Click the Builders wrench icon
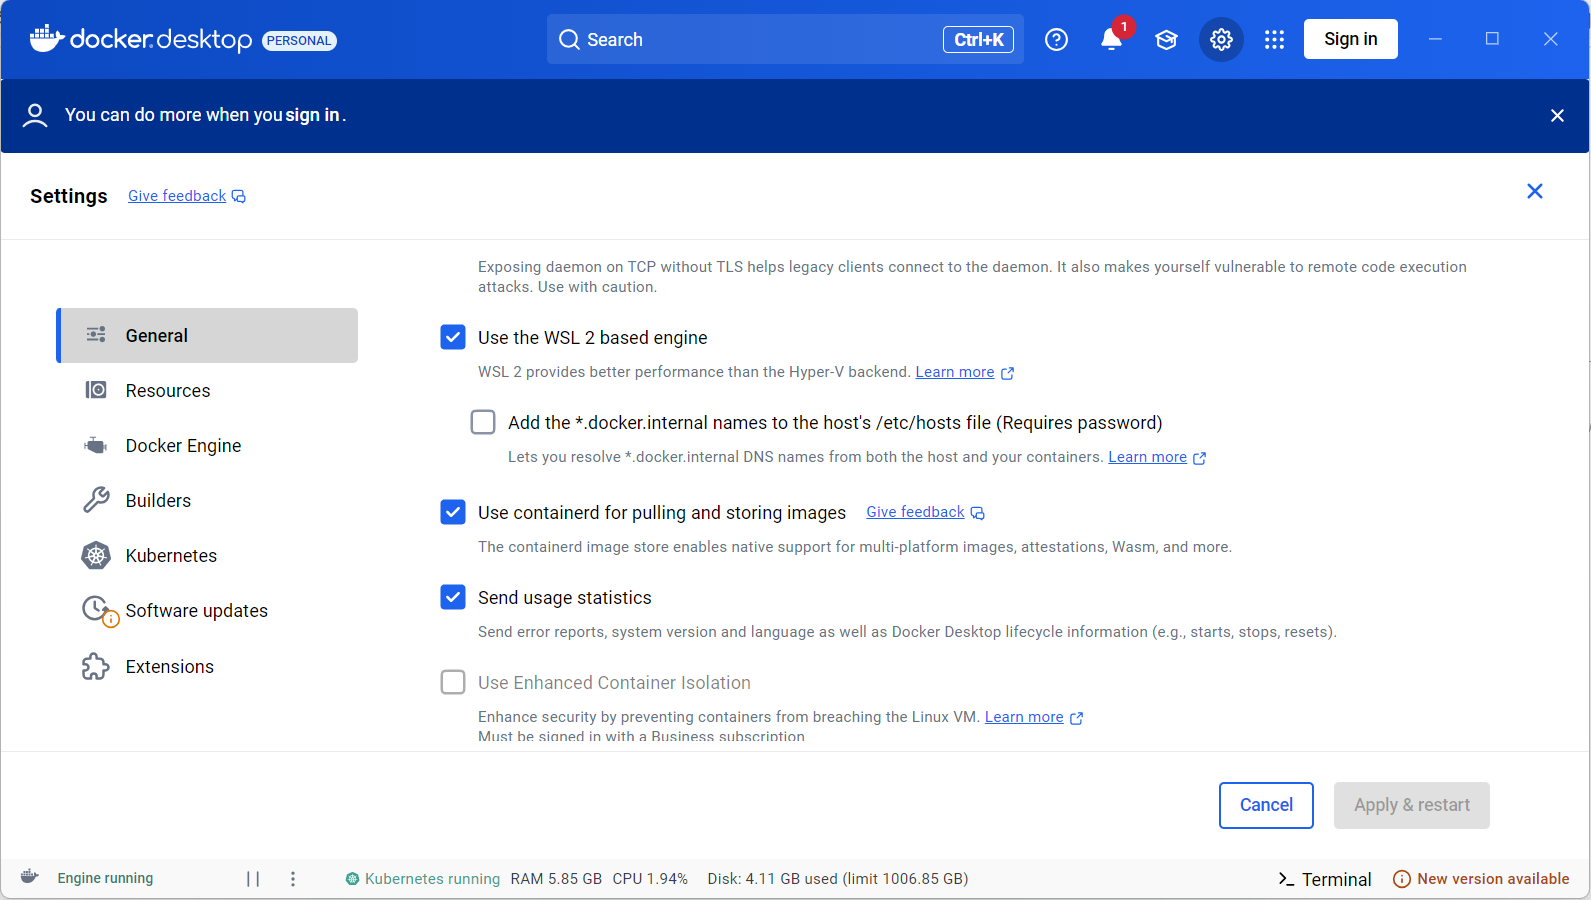The width and height of the screenshot is (1591, 900). tap(96, 500)
